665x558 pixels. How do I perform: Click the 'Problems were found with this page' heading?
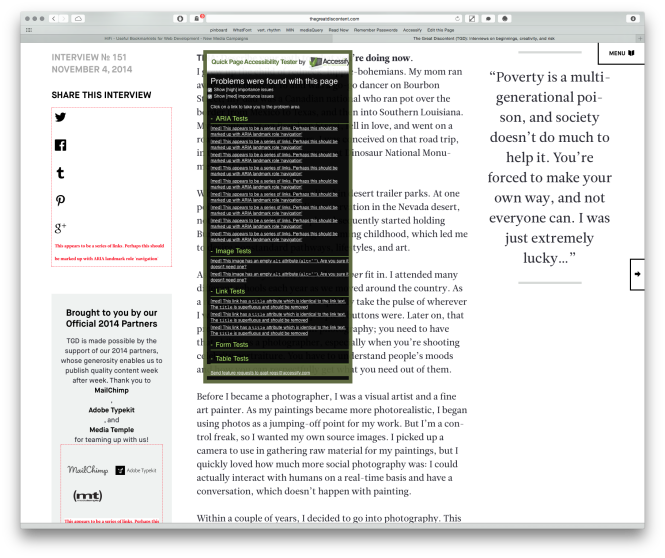(x=274, y=81)
